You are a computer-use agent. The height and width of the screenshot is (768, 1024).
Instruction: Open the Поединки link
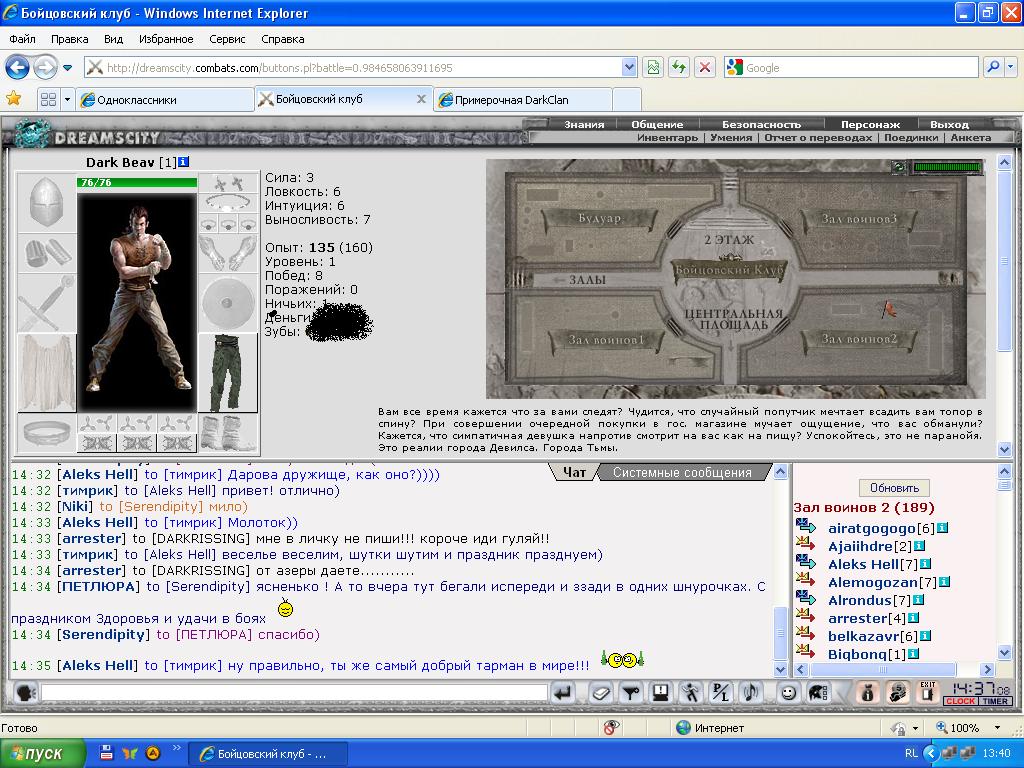pyautogui.click(x=910, y=138)
